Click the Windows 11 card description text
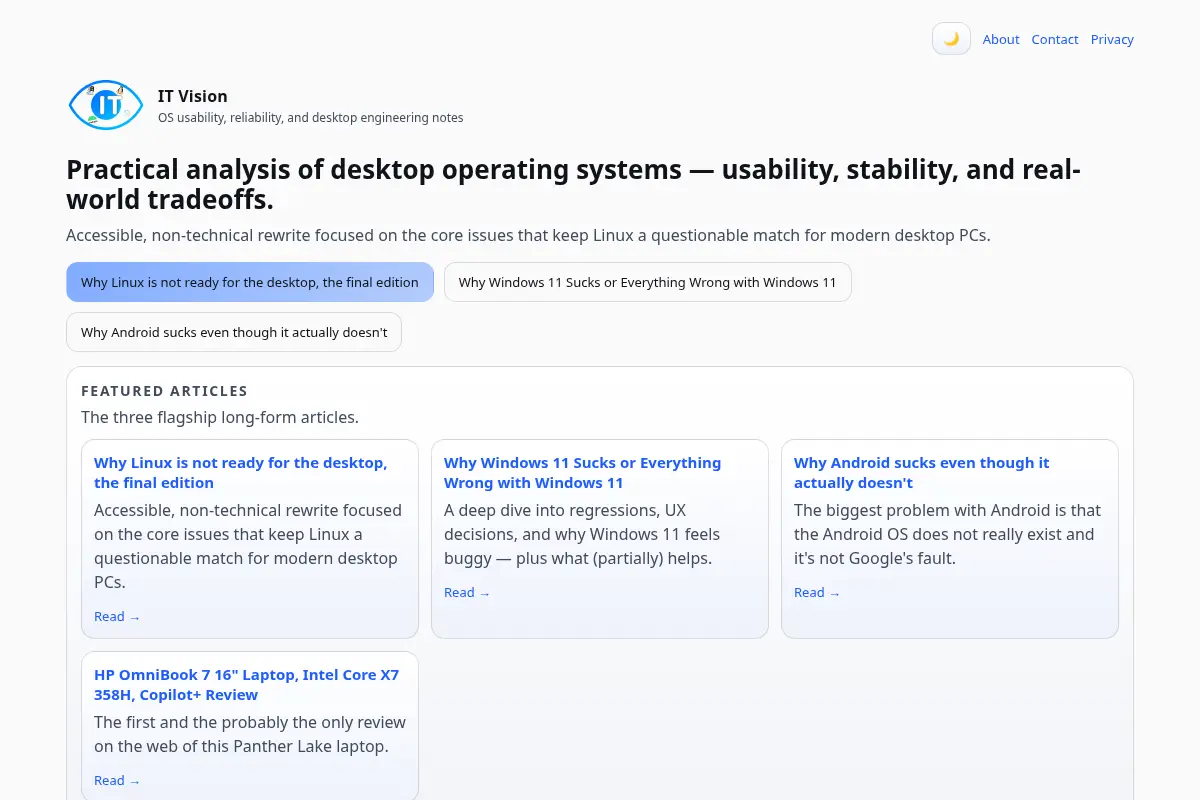The width and height of the screenshot is (1200, 800). [582, 534]
